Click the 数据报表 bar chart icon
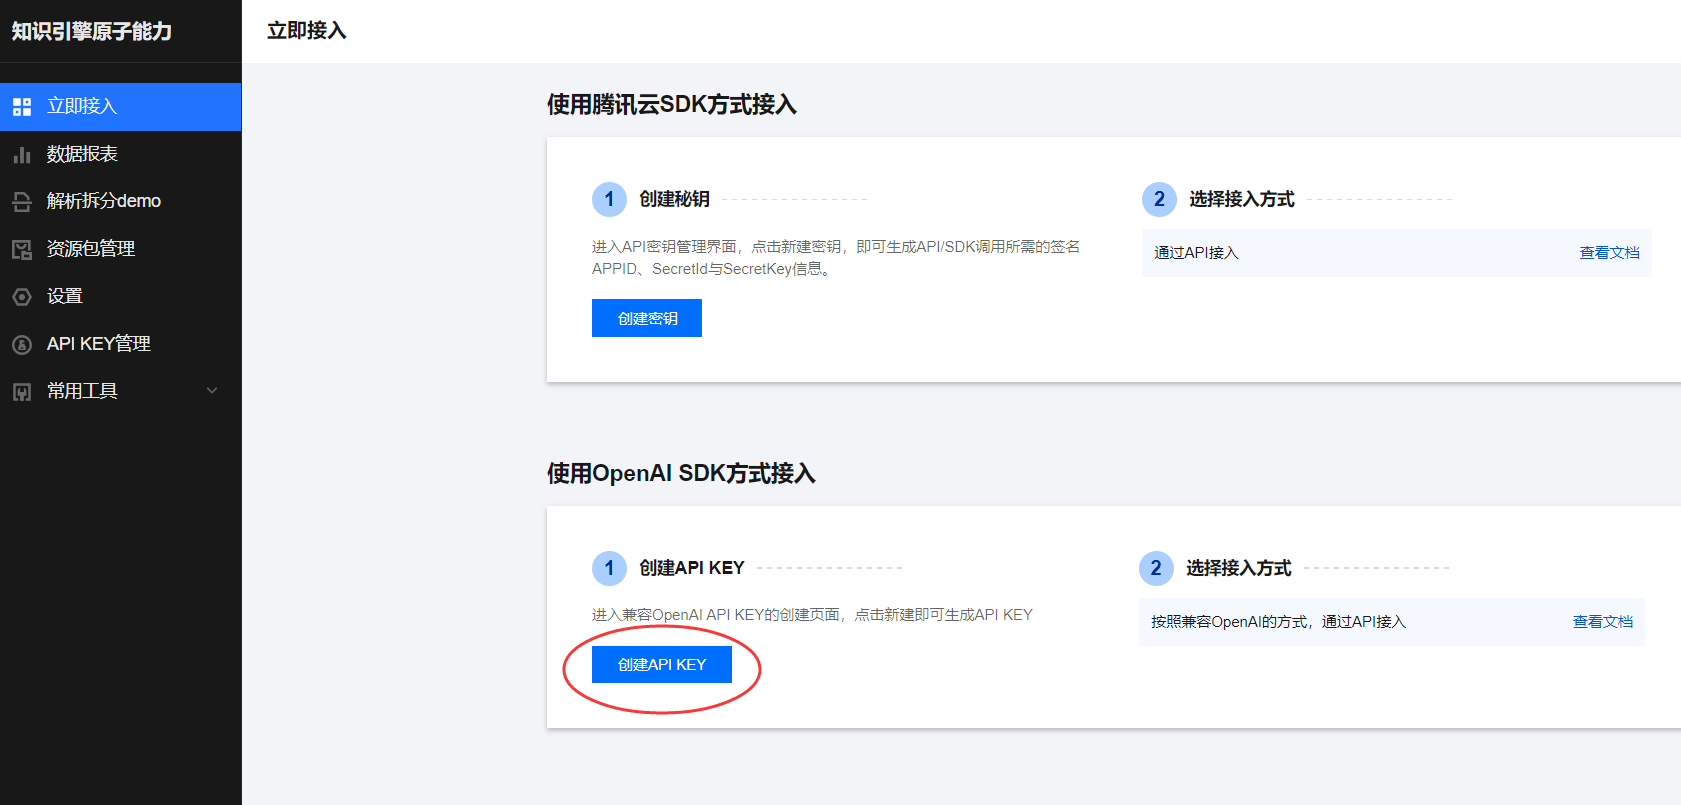 pos(22,155)
